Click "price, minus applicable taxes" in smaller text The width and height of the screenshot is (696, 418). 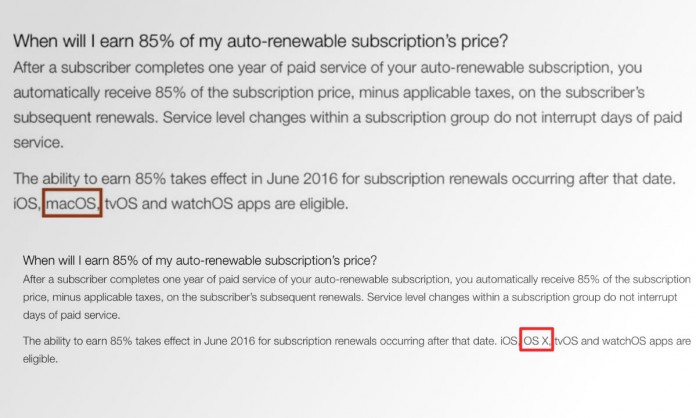[92, 297]
